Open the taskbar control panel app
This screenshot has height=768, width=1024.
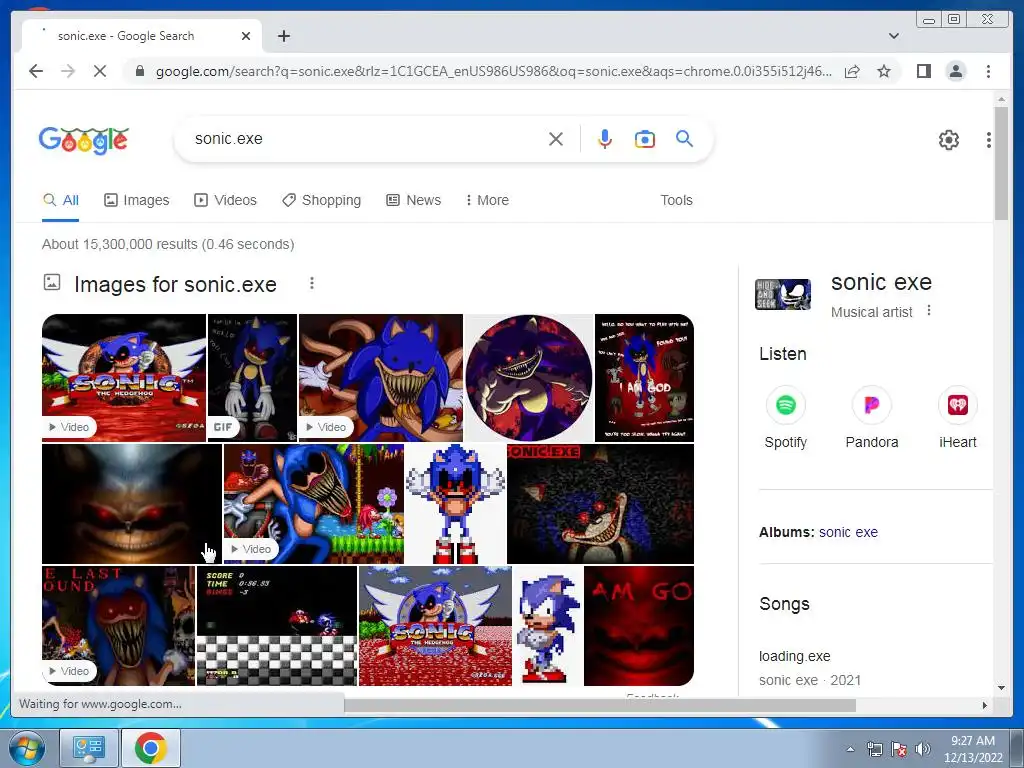coord(89,748)
